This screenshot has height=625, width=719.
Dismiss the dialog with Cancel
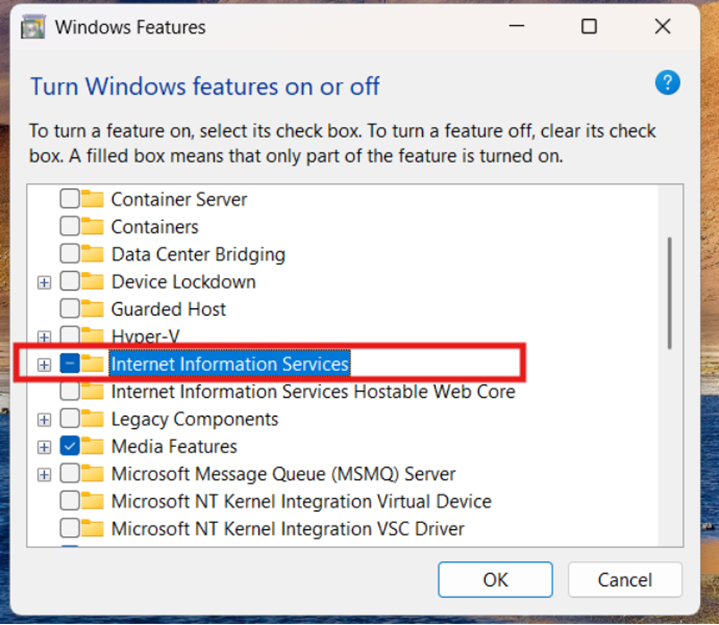point(625,580)
